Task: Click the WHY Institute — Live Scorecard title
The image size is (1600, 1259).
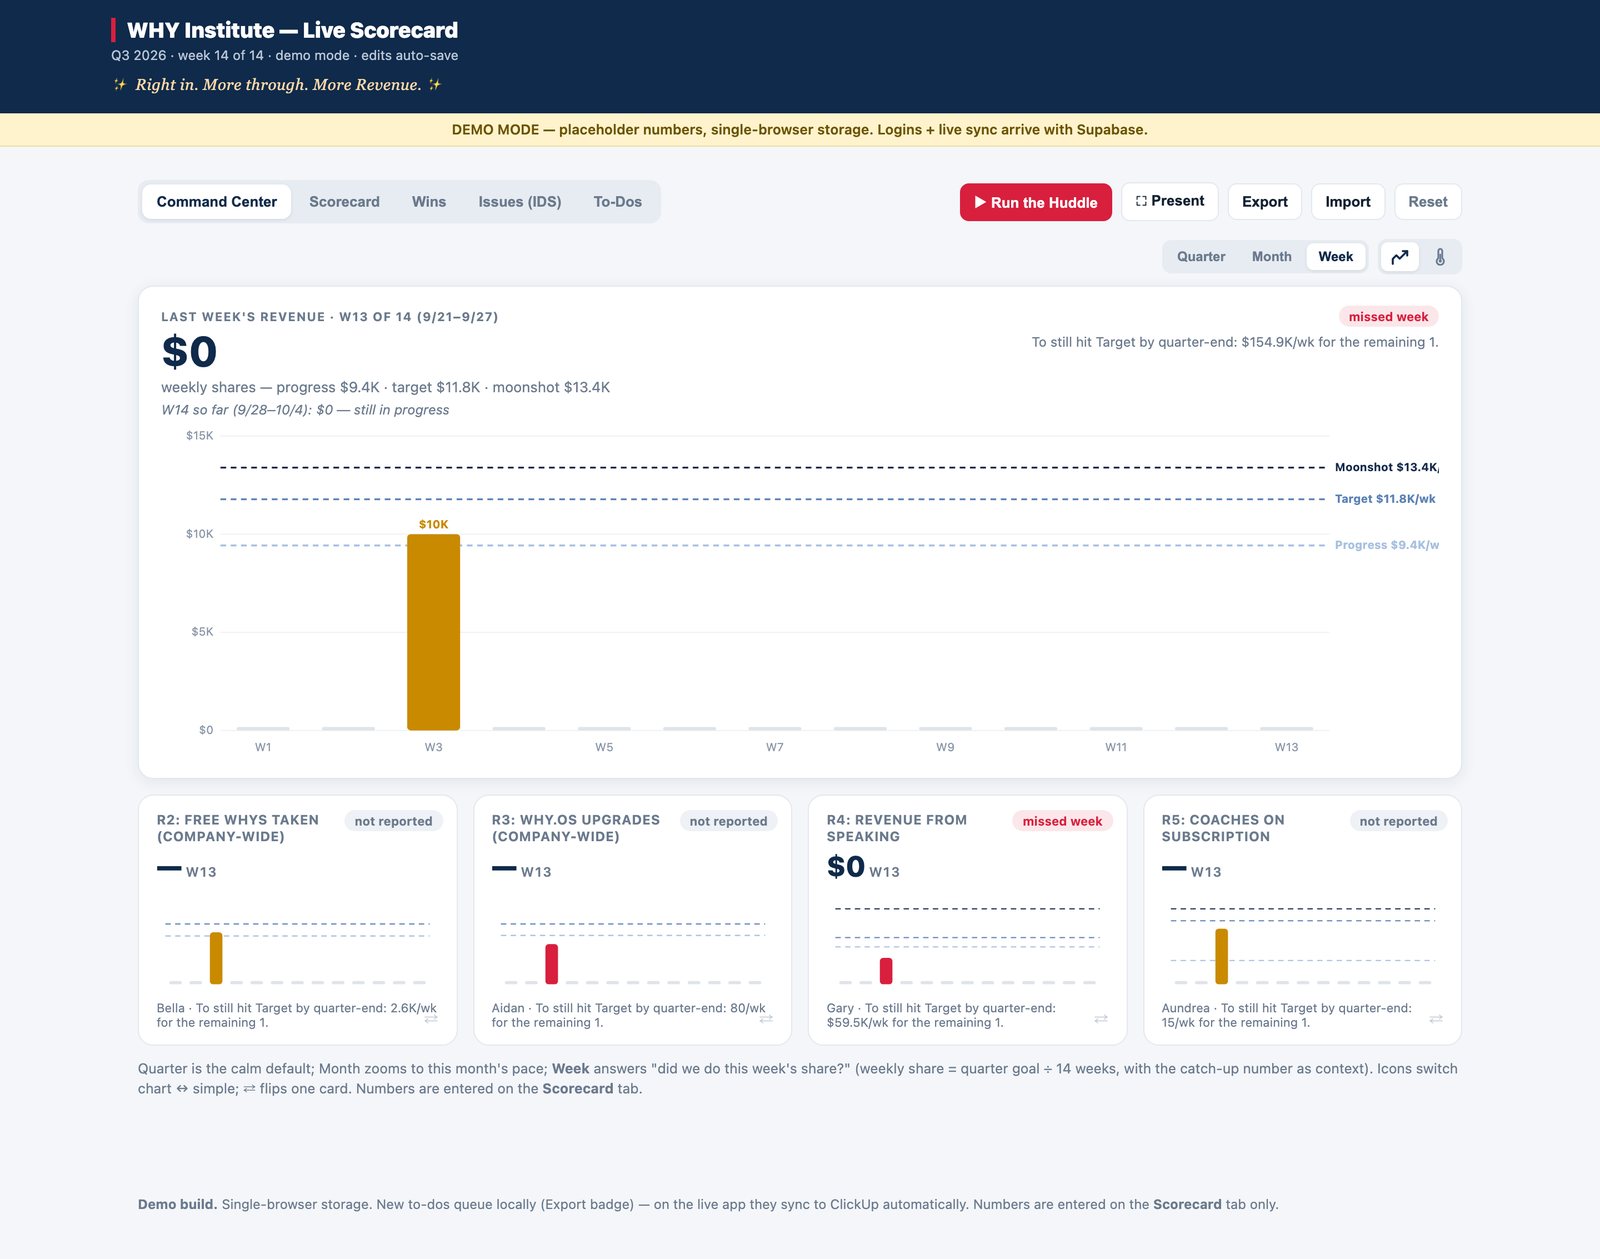Action: (292, 30)
